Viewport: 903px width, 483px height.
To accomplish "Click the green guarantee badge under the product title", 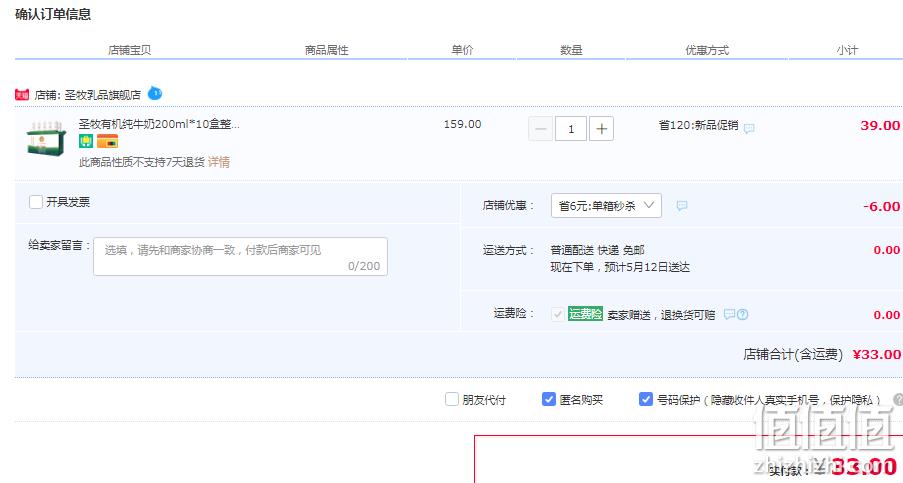I will coord(86,141).
